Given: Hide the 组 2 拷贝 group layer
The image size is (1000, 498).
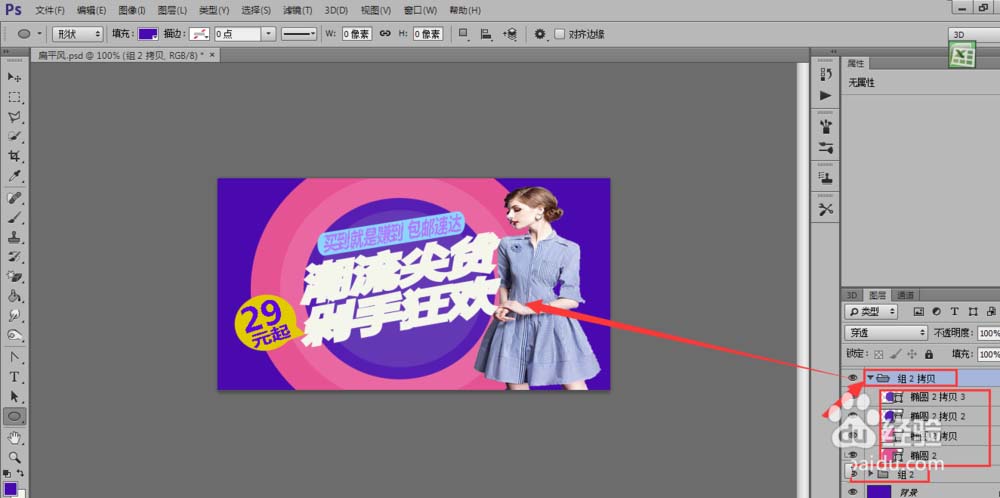Looking at the screenshot, I should click(853, 378).
